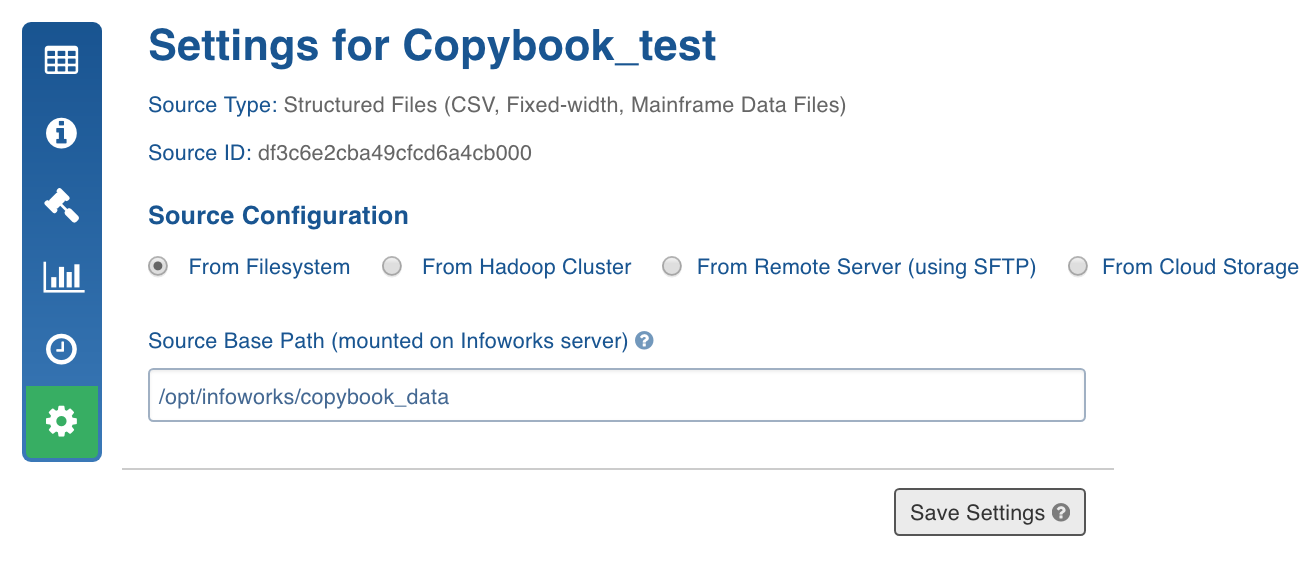Open the info circle icon in sidebar
Screen dimensions: 1314x562
61,132
